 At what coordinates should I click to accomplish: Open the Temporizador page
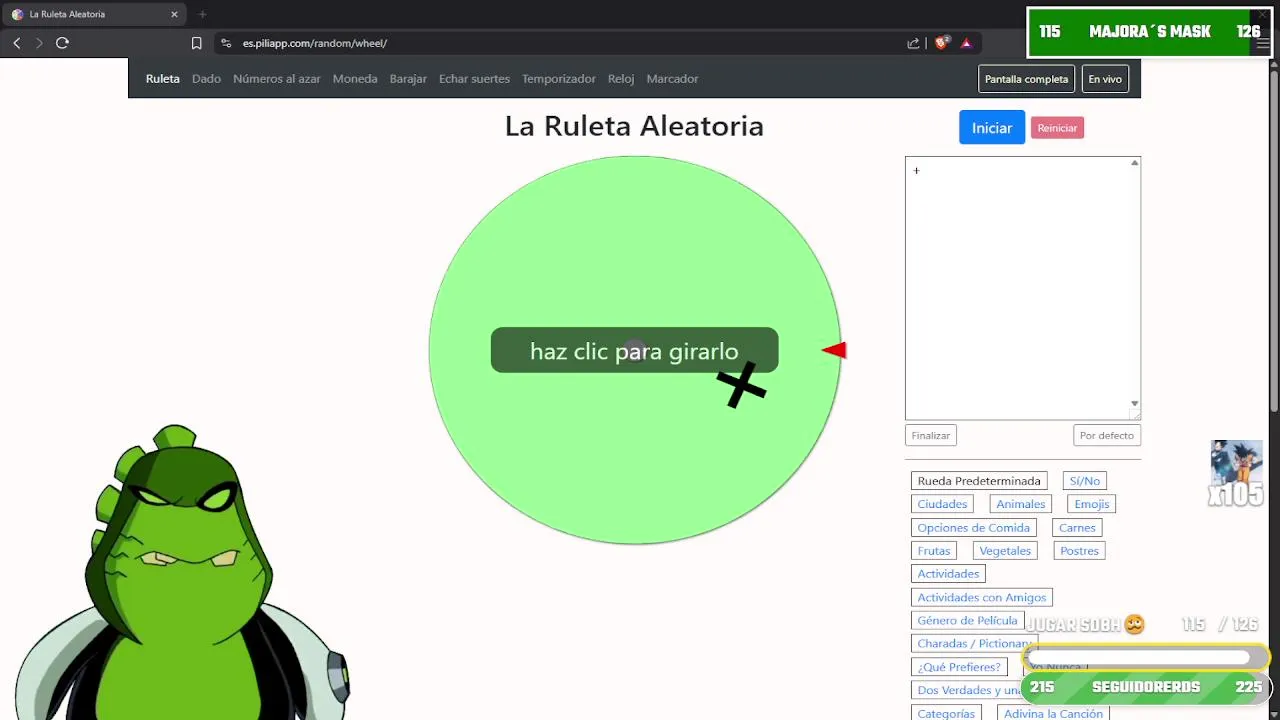pos(559,79)
